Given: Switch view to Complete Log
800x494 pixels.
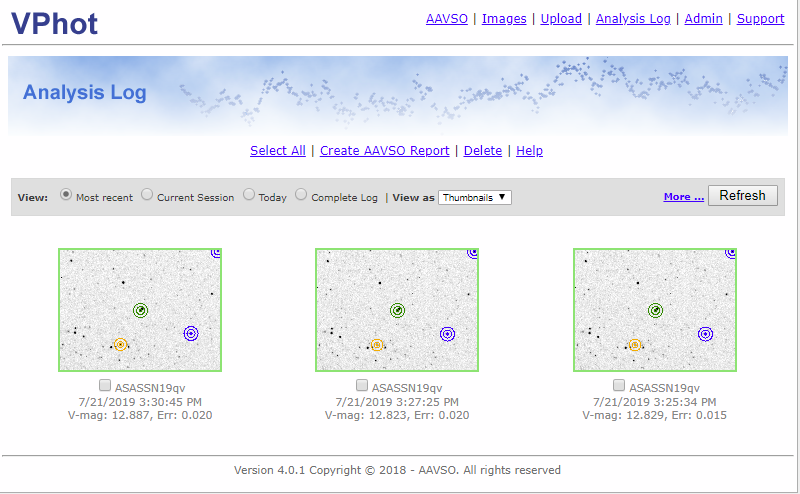Looking at the screenshot, I should coord(302,195).
